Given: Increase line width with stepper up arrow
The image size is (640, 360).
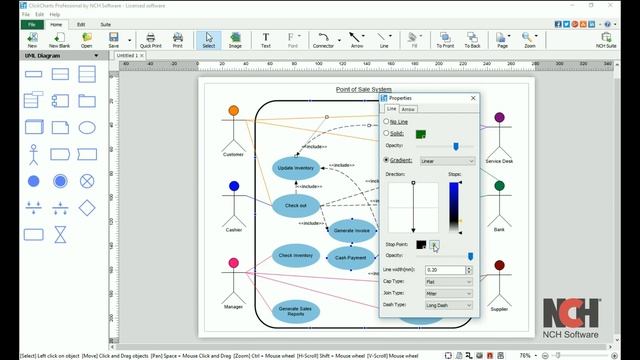Looking at the screenshot, I should click(x=469, y=268).
